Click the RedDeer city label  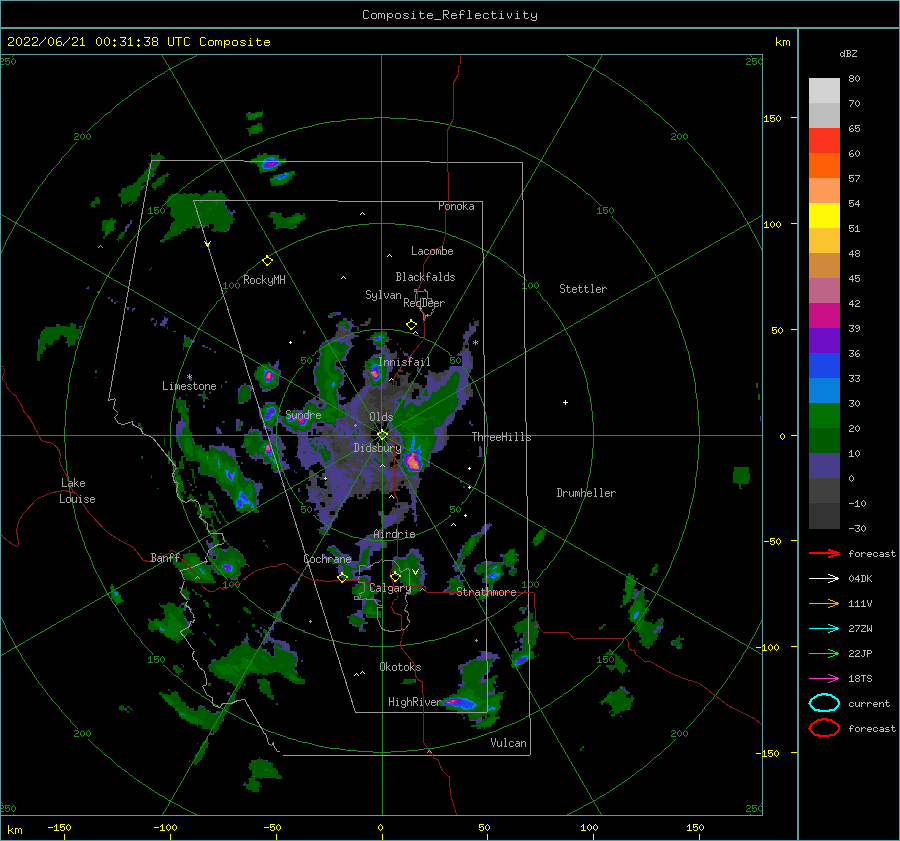click(424, 303)
